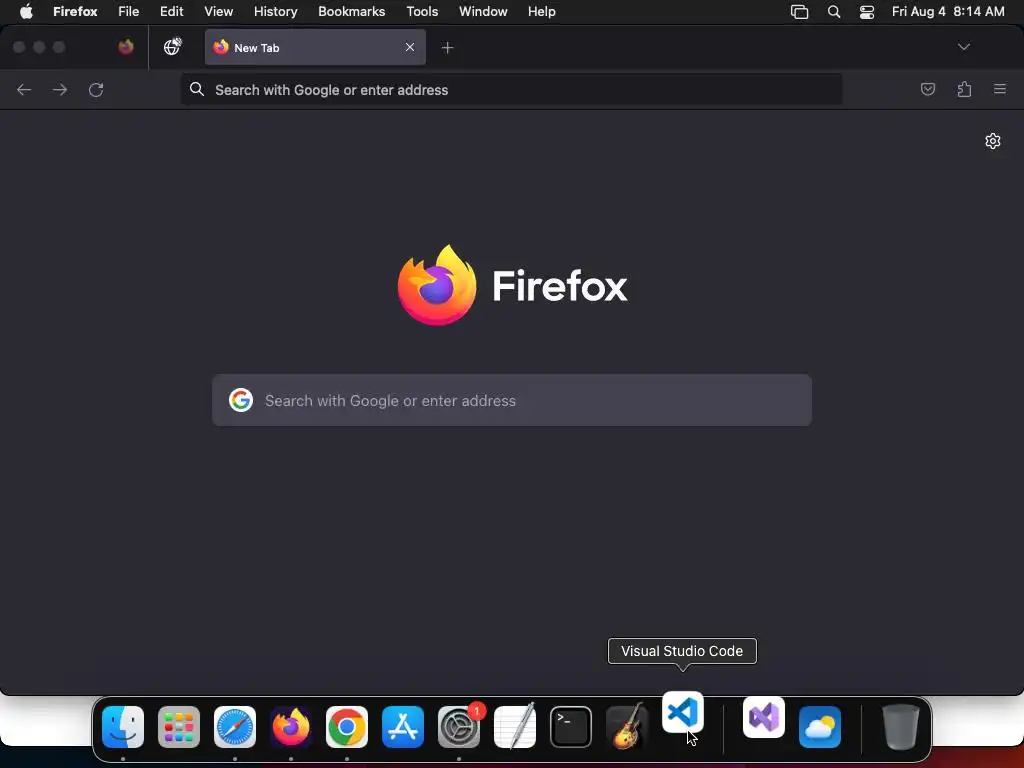
Task: Open the Help menu
Action: pos(541,11)
